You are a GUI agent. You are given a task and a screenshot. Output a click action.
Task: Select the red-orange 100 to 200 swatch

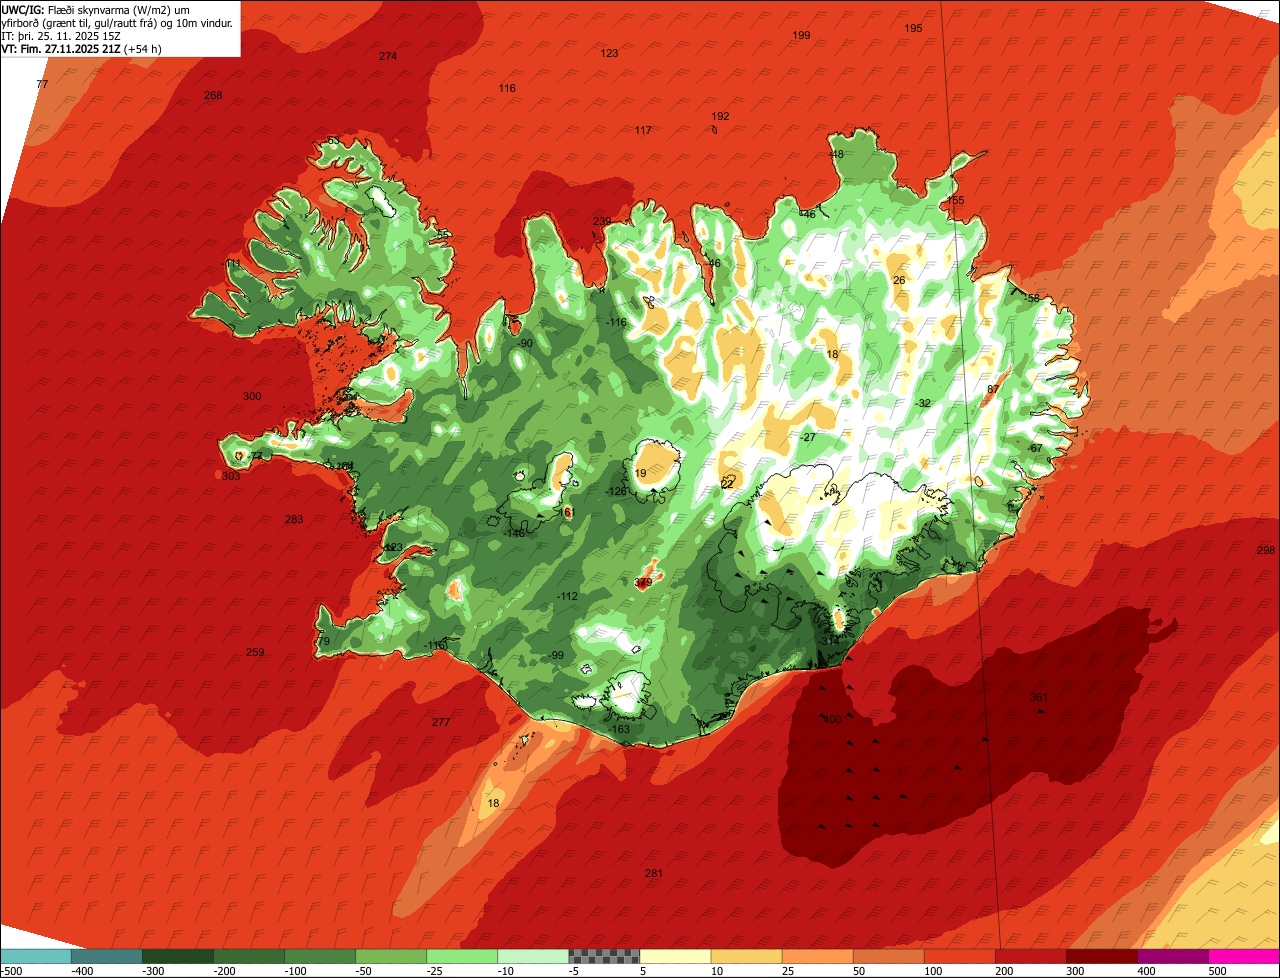[x=959, y=956]
